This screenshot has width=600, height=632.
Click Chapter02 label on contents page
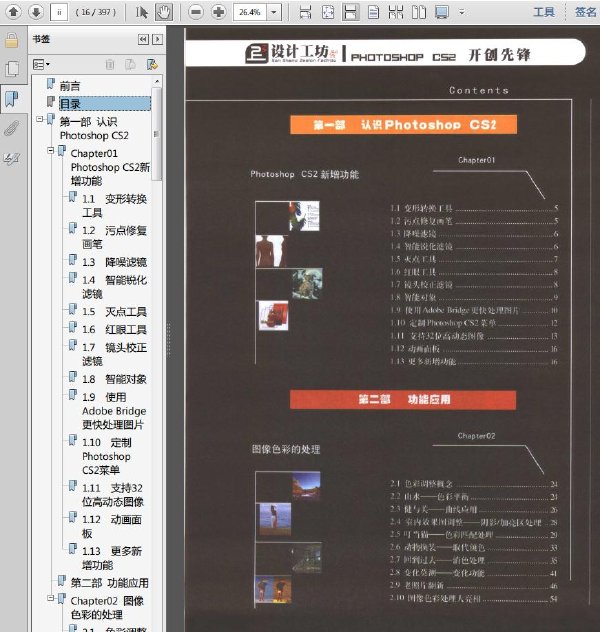coord(476,436)
